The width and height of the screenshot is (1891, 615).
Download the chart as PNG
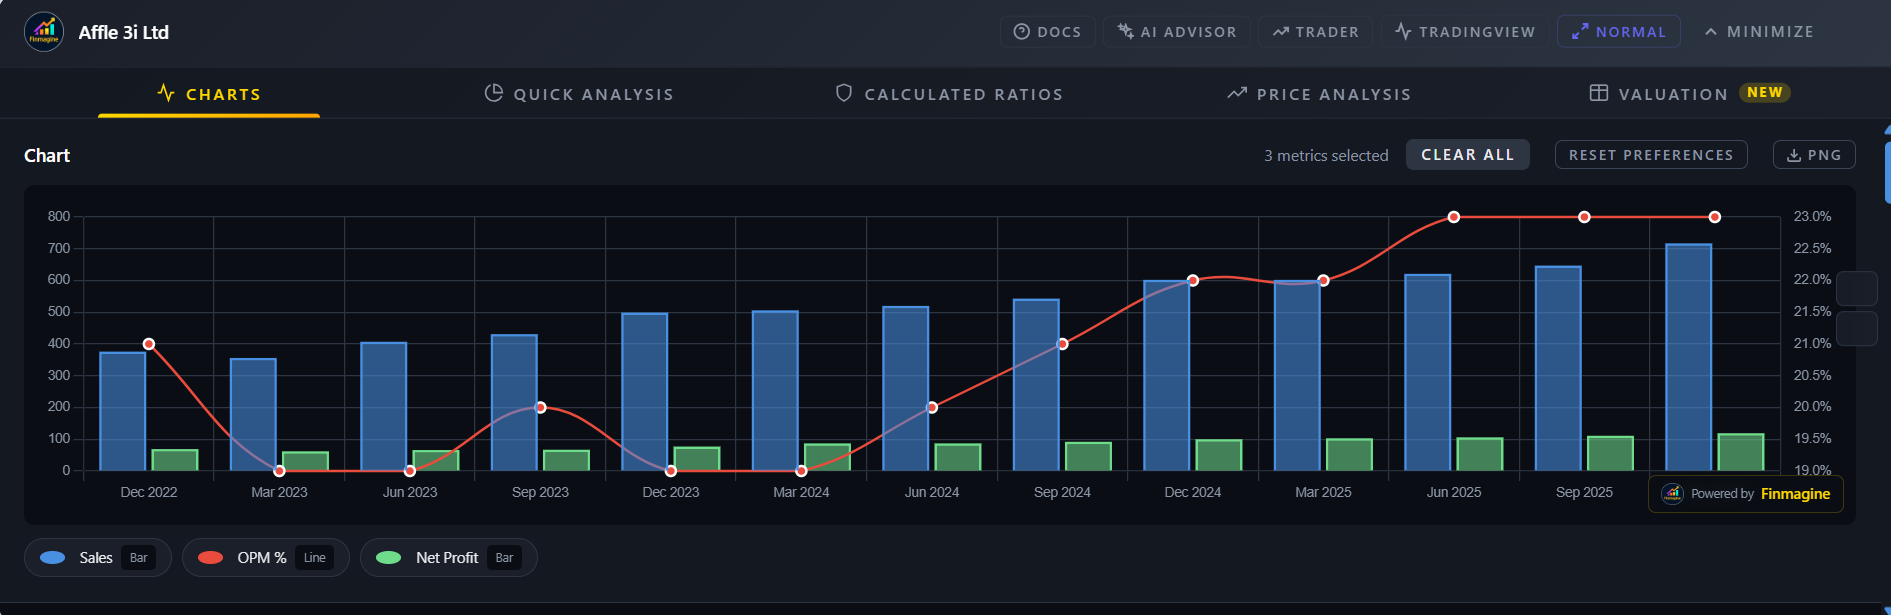[1814, 155]
